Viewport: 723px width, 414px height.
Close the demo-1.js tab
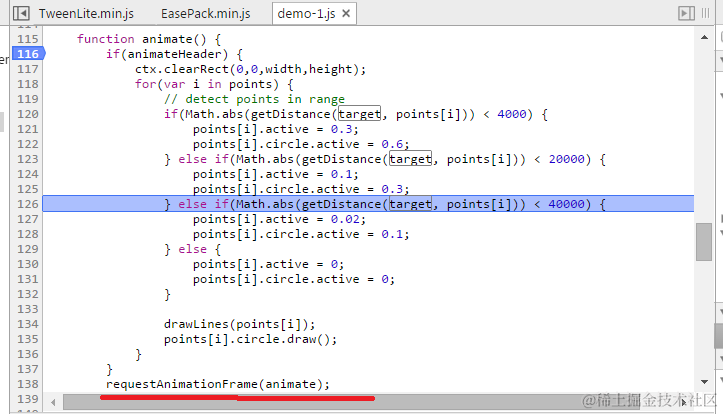[x=346, y=13]
